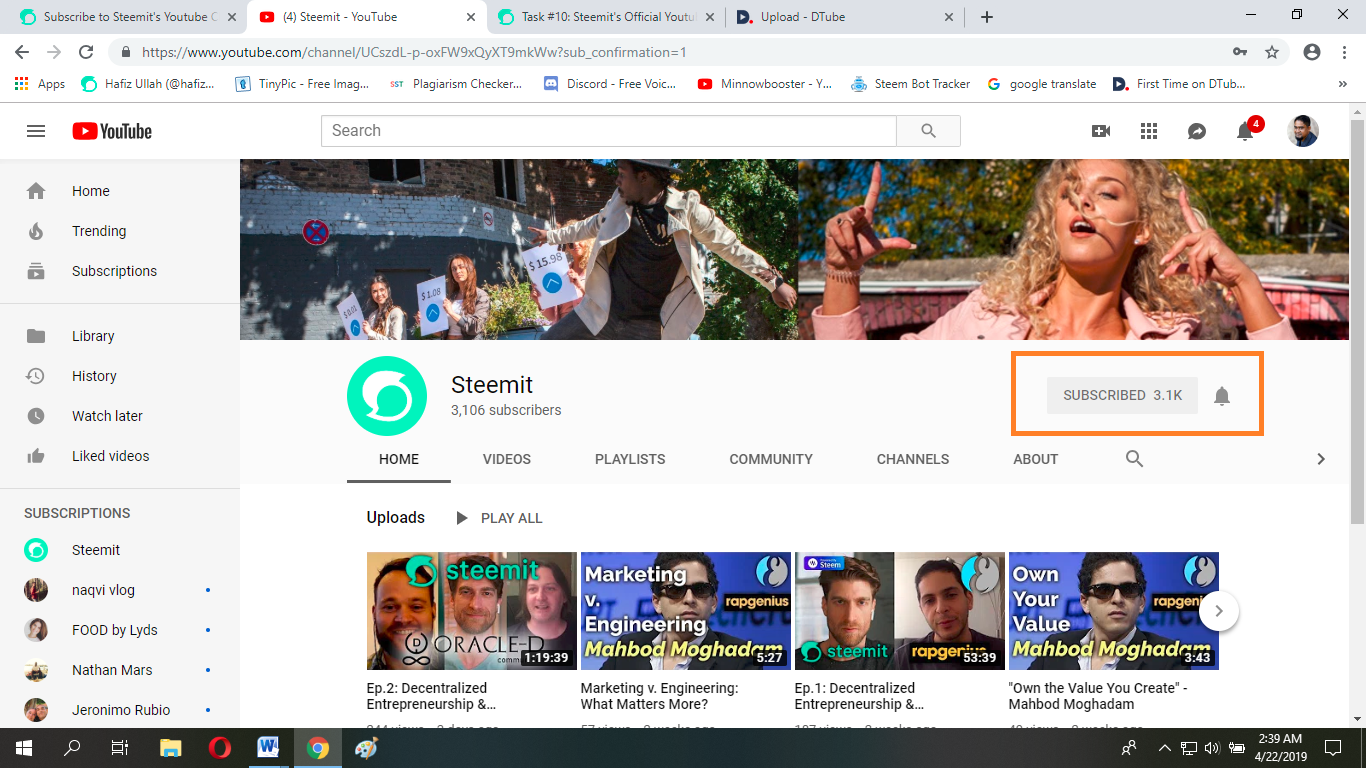Click the channel search magnifier icon

1134,459
